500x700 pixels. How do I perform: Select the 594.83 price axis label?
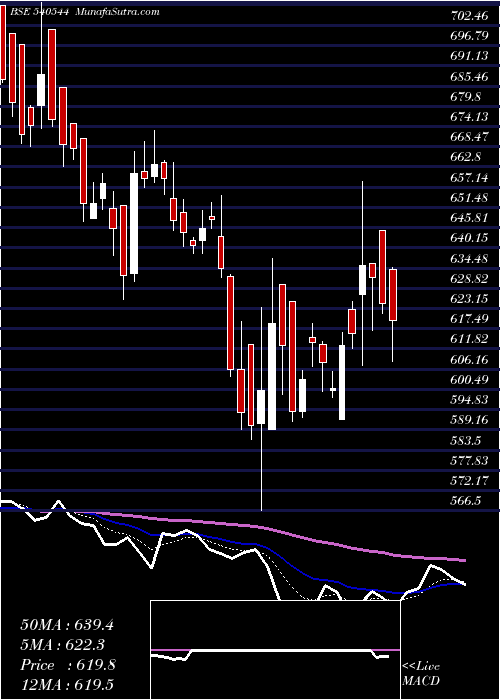point(469,400)
